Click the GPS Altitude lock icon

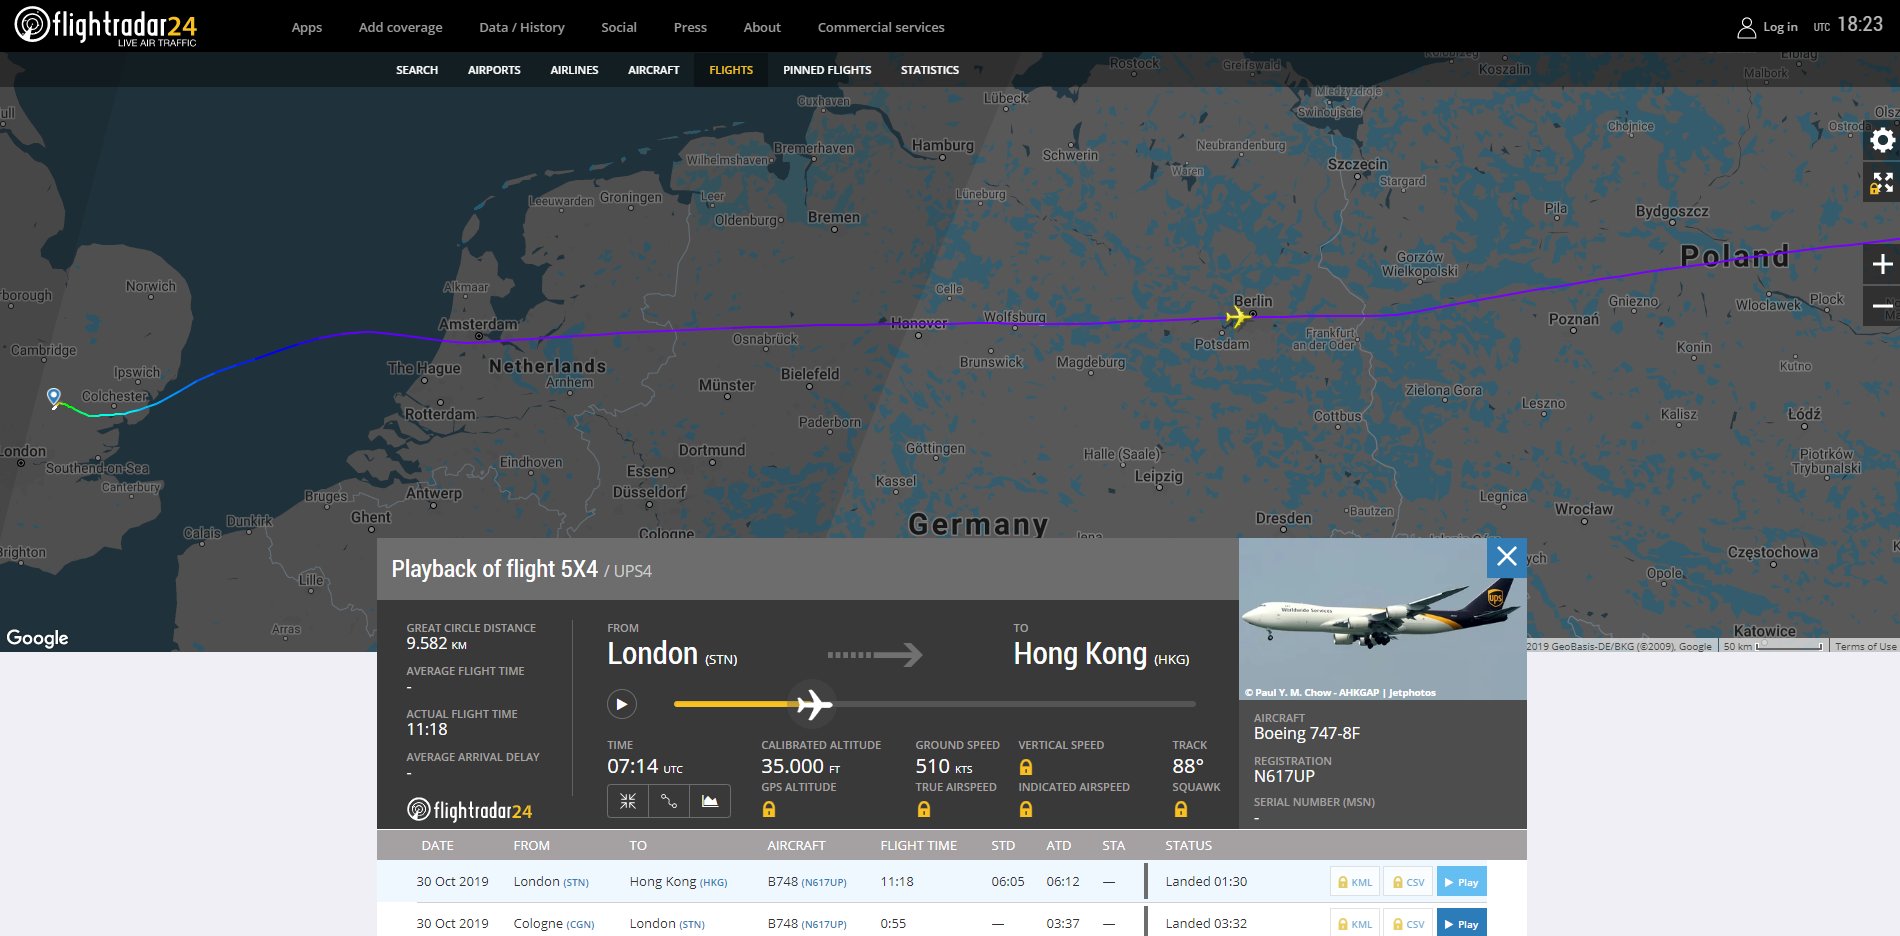(x=768, y=809)
